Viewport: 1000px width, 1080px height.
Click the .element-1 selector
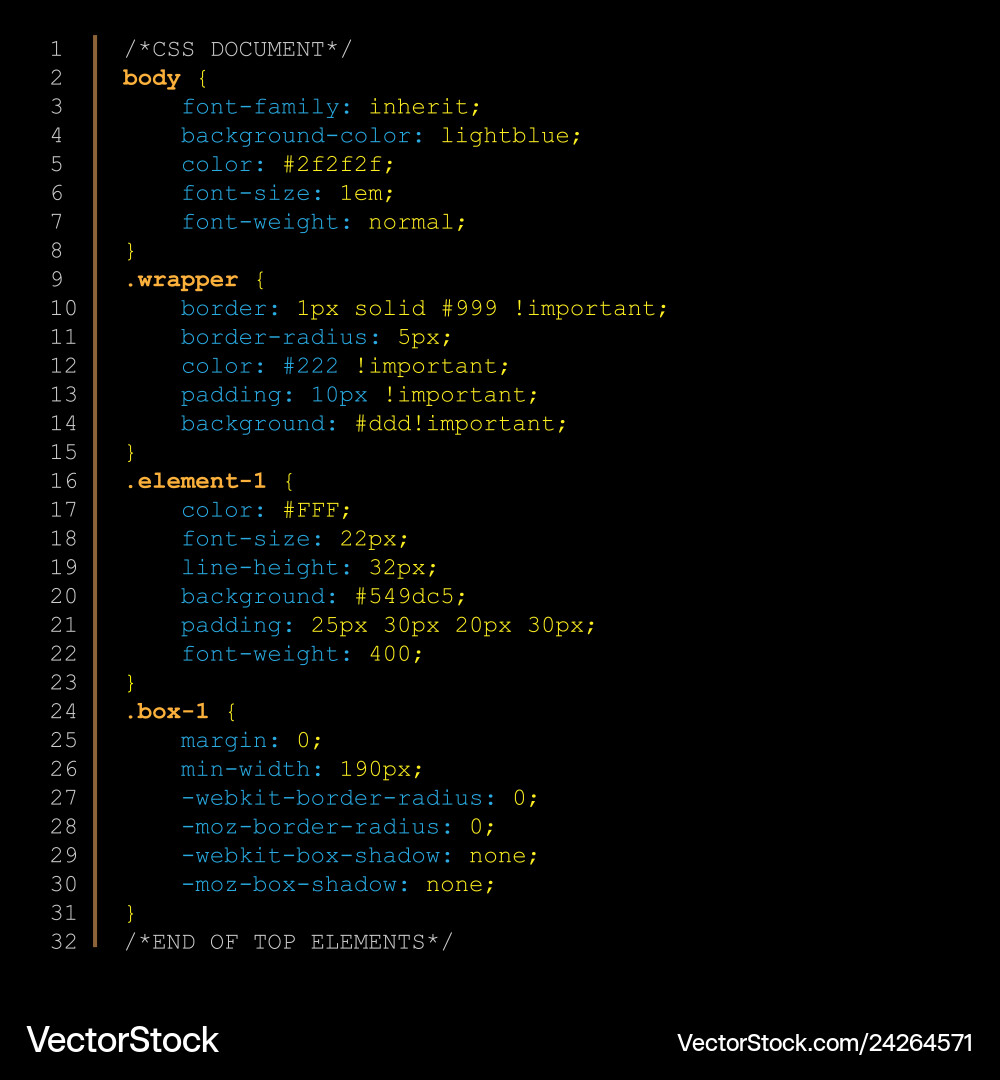tap(195, 481)
